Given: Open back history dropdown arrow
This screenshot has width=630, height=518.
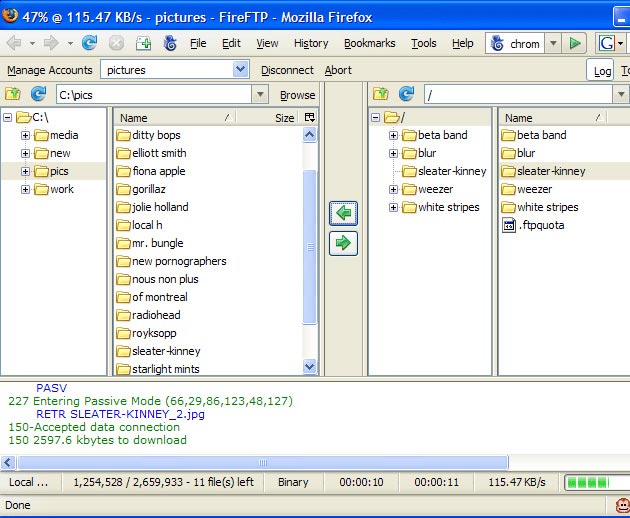Looking at the screenshot, I should point(32,43).
